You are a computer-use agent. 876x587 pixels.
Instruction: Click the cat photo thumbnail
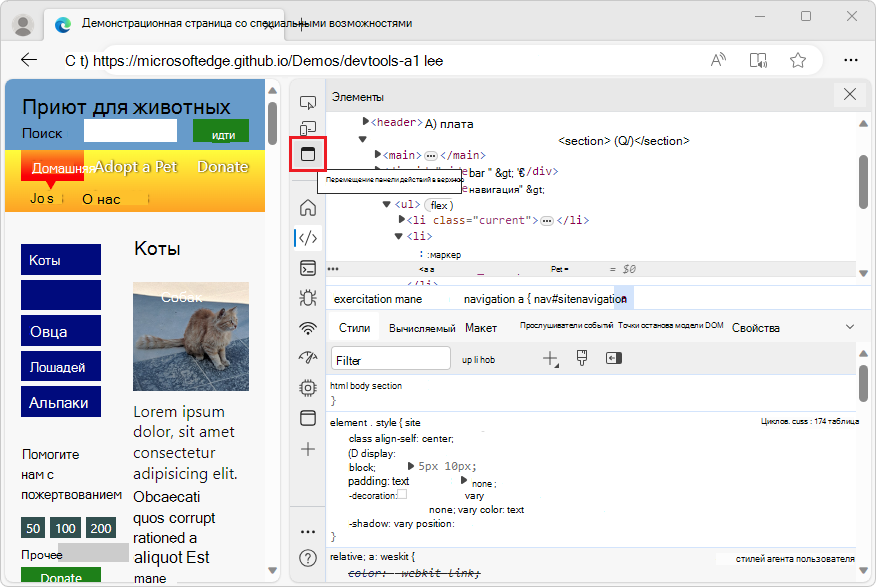click(191, 336)
